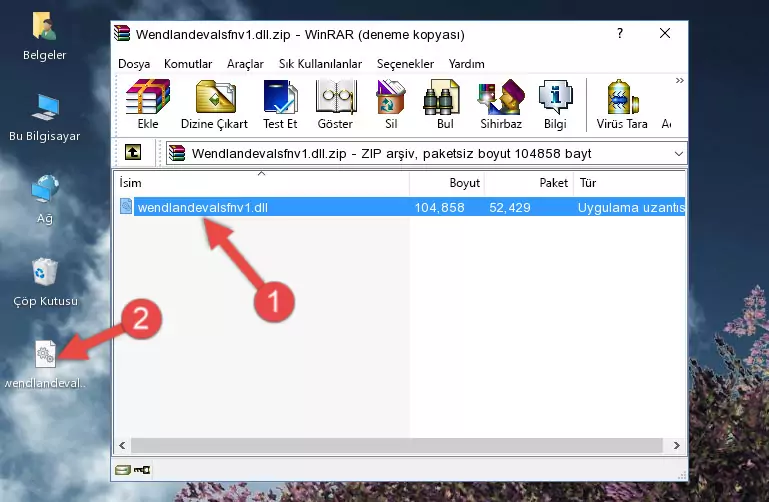Click the question mark help button

pos(620,33)
